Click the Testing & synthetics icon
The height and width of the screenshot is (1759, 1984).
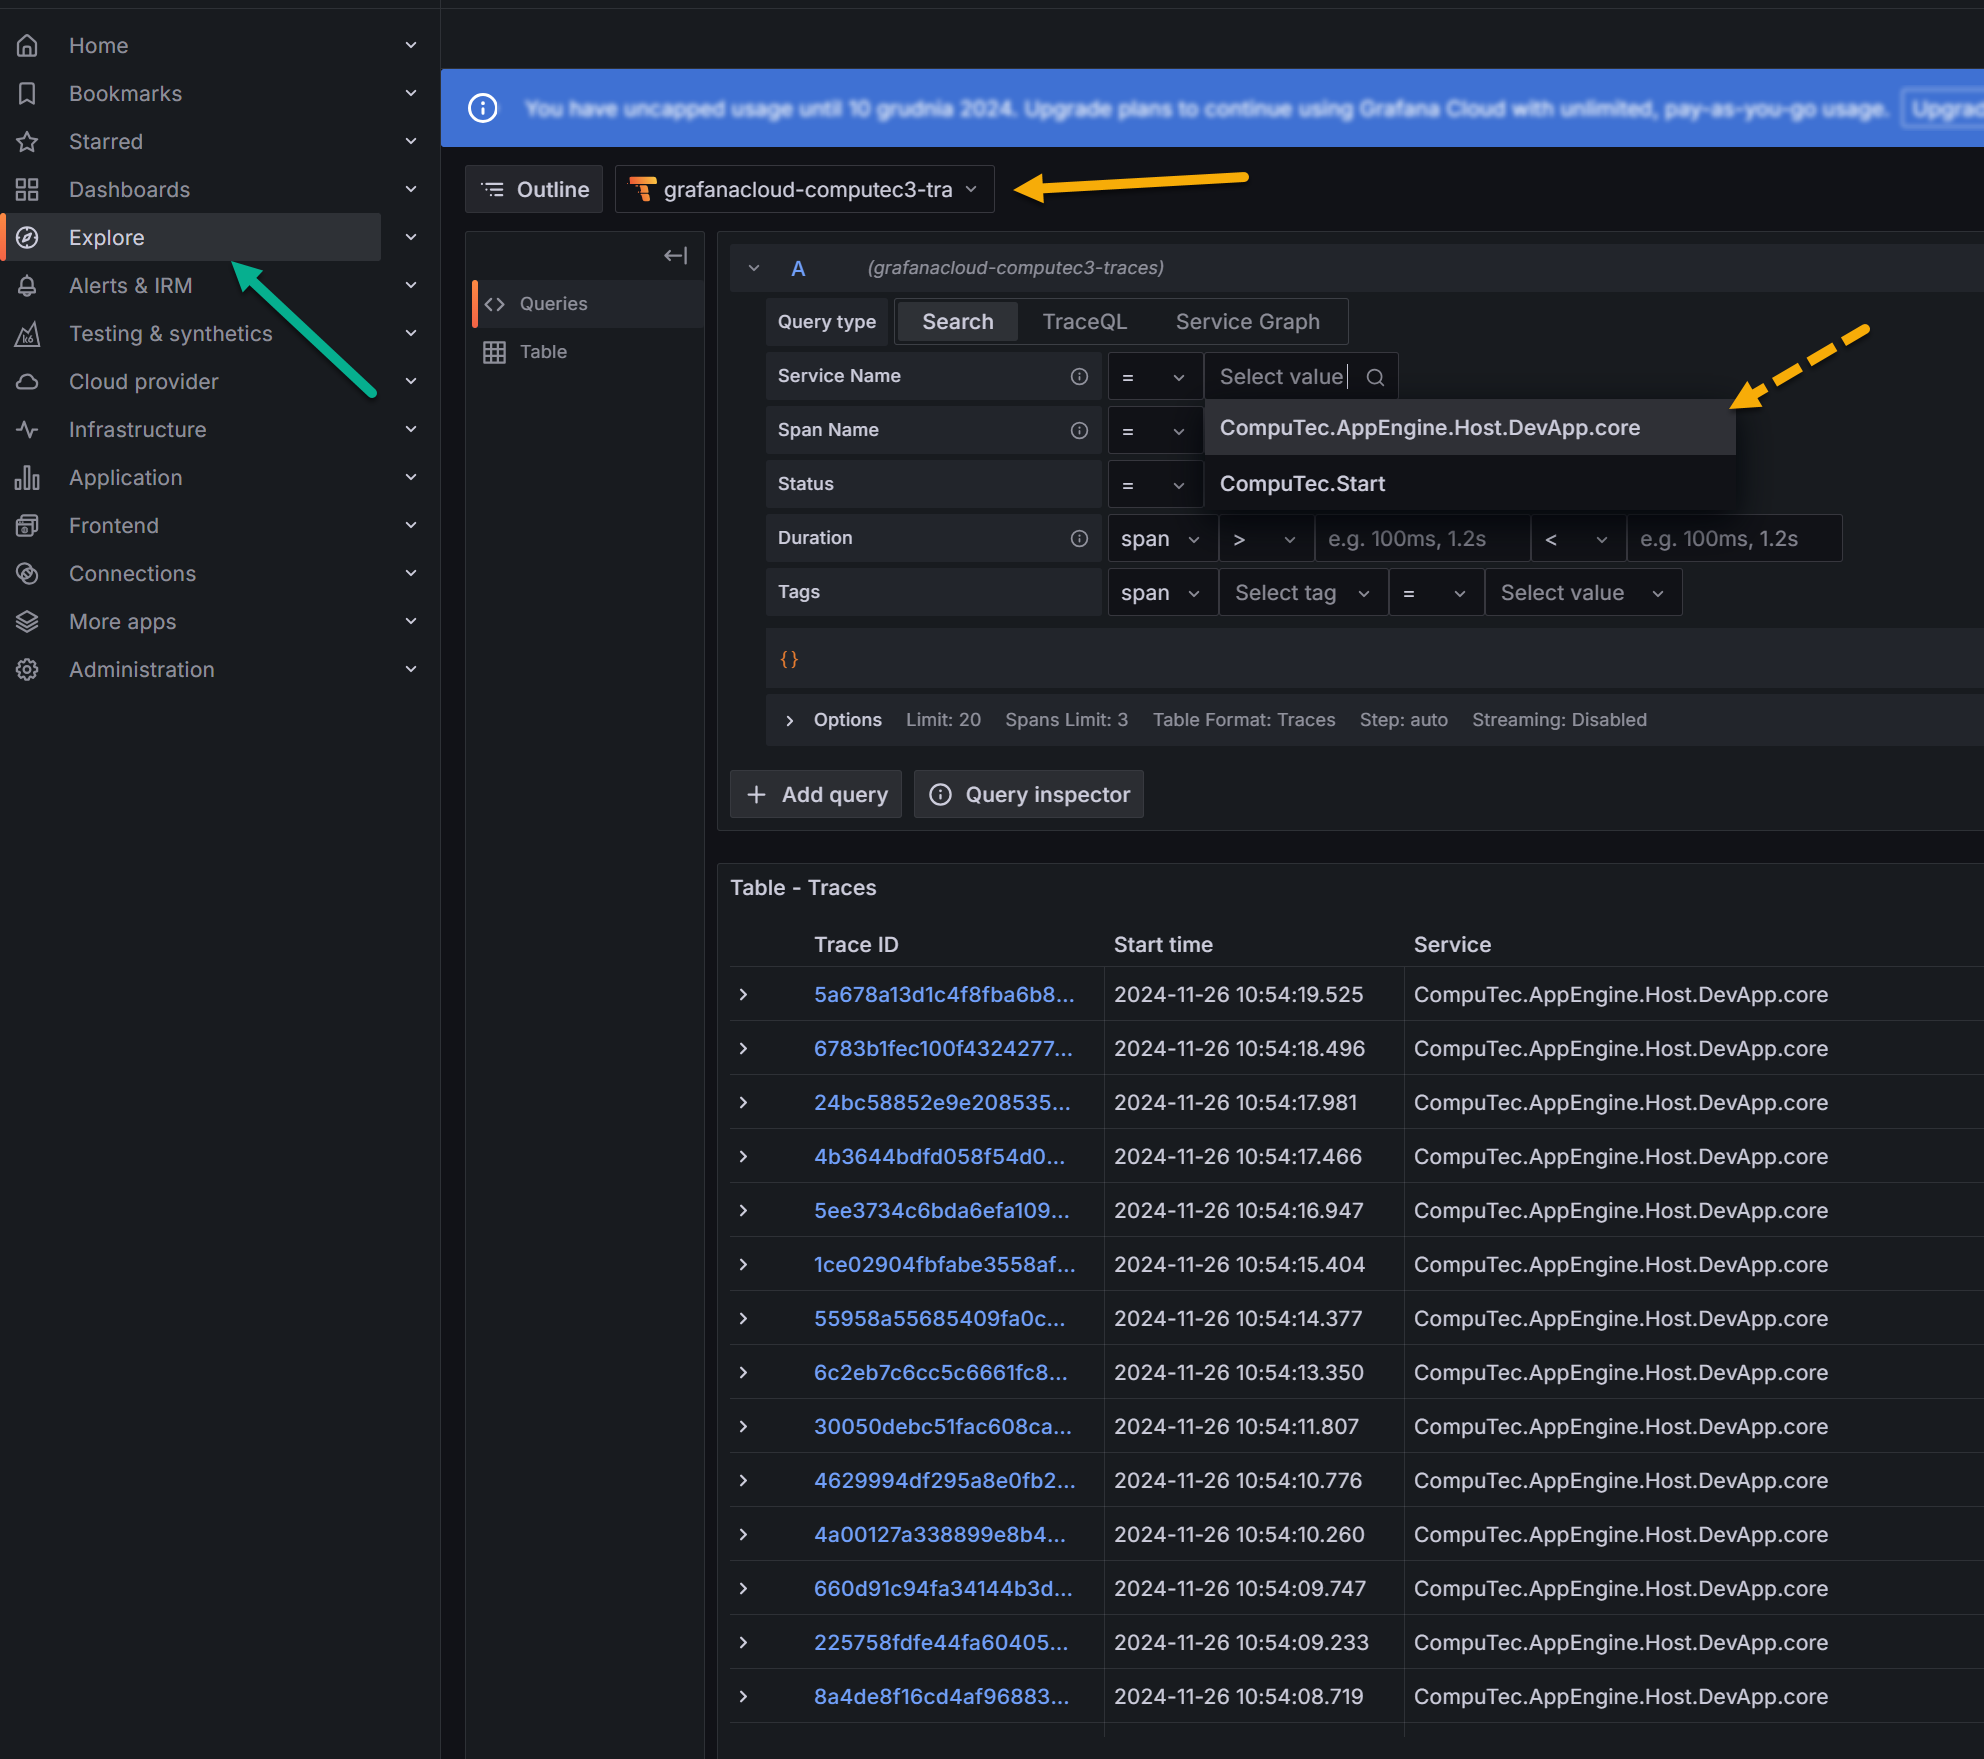pos(27,333)
